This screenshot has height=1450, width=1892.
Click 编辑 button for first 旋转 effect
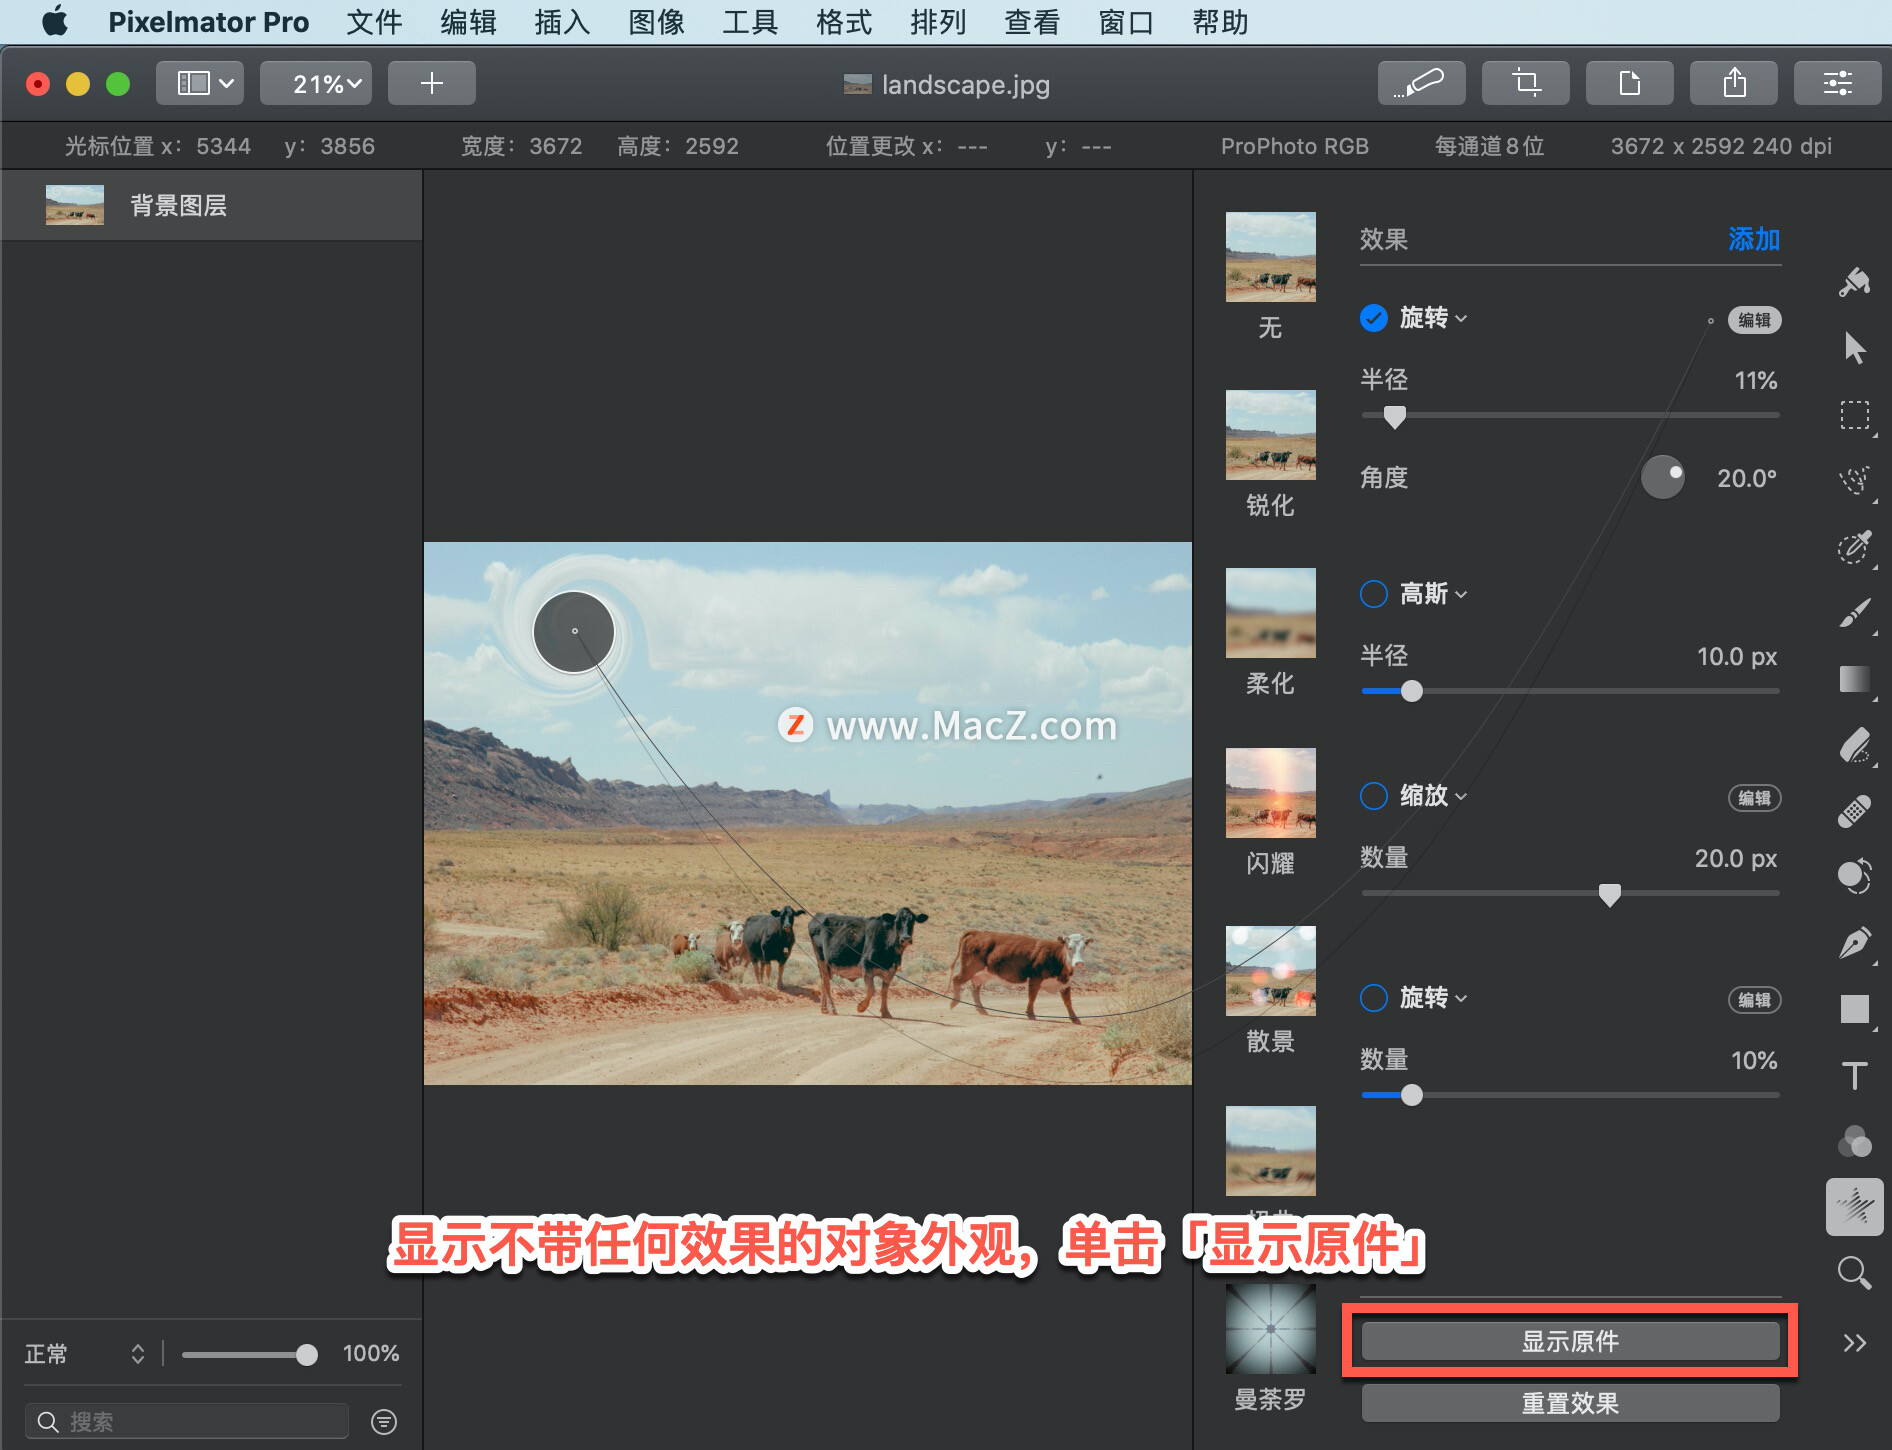click(1754, 320)
